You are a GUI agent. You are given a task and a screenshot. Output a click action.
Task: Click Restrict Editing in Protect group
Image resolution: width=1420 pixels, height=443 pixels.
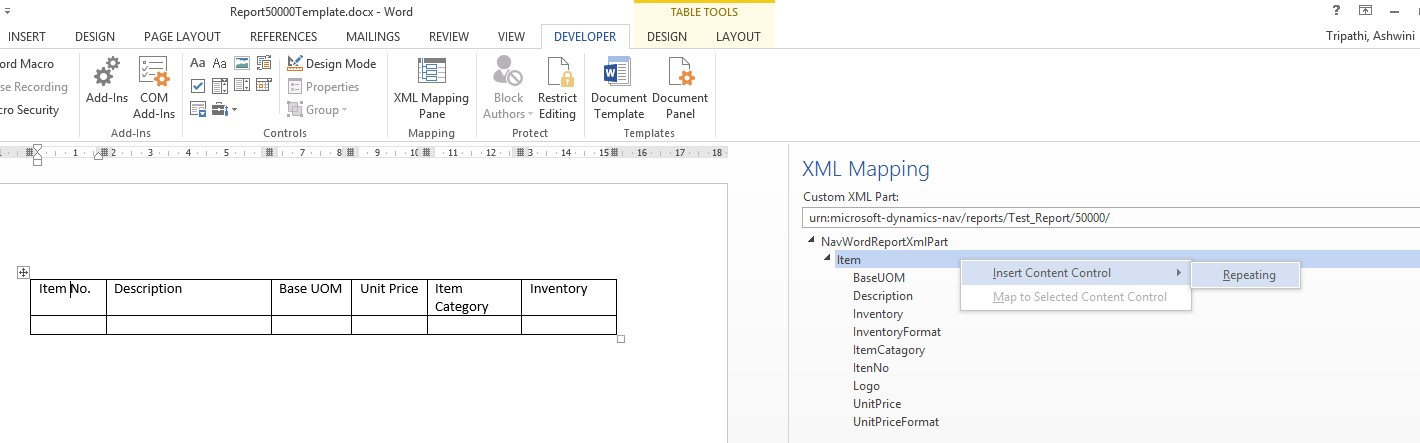pos(557,87)
